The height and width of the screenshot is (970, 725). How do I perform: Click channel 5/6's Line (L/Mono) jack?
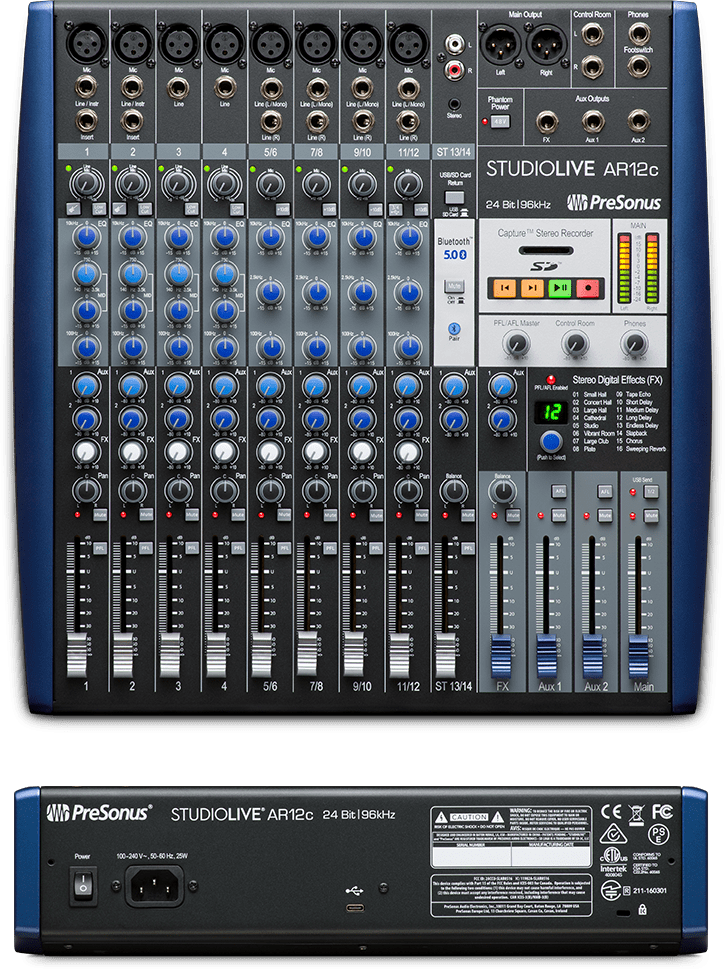[x=270, y=88]
